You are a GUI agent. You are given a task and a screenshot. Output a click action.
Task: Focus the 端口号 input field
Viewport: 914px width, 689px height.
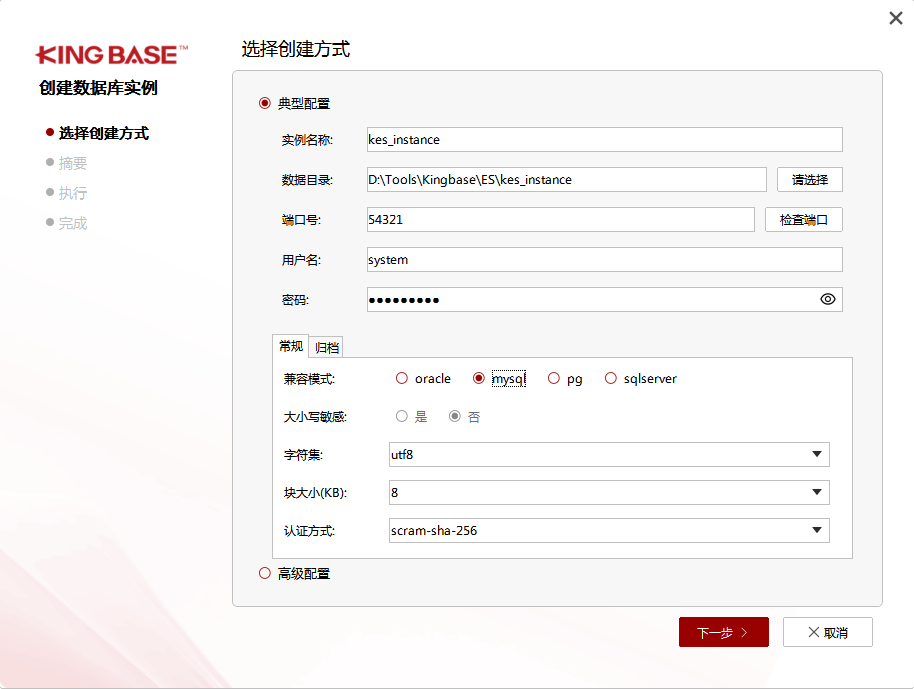coord(561,220)
